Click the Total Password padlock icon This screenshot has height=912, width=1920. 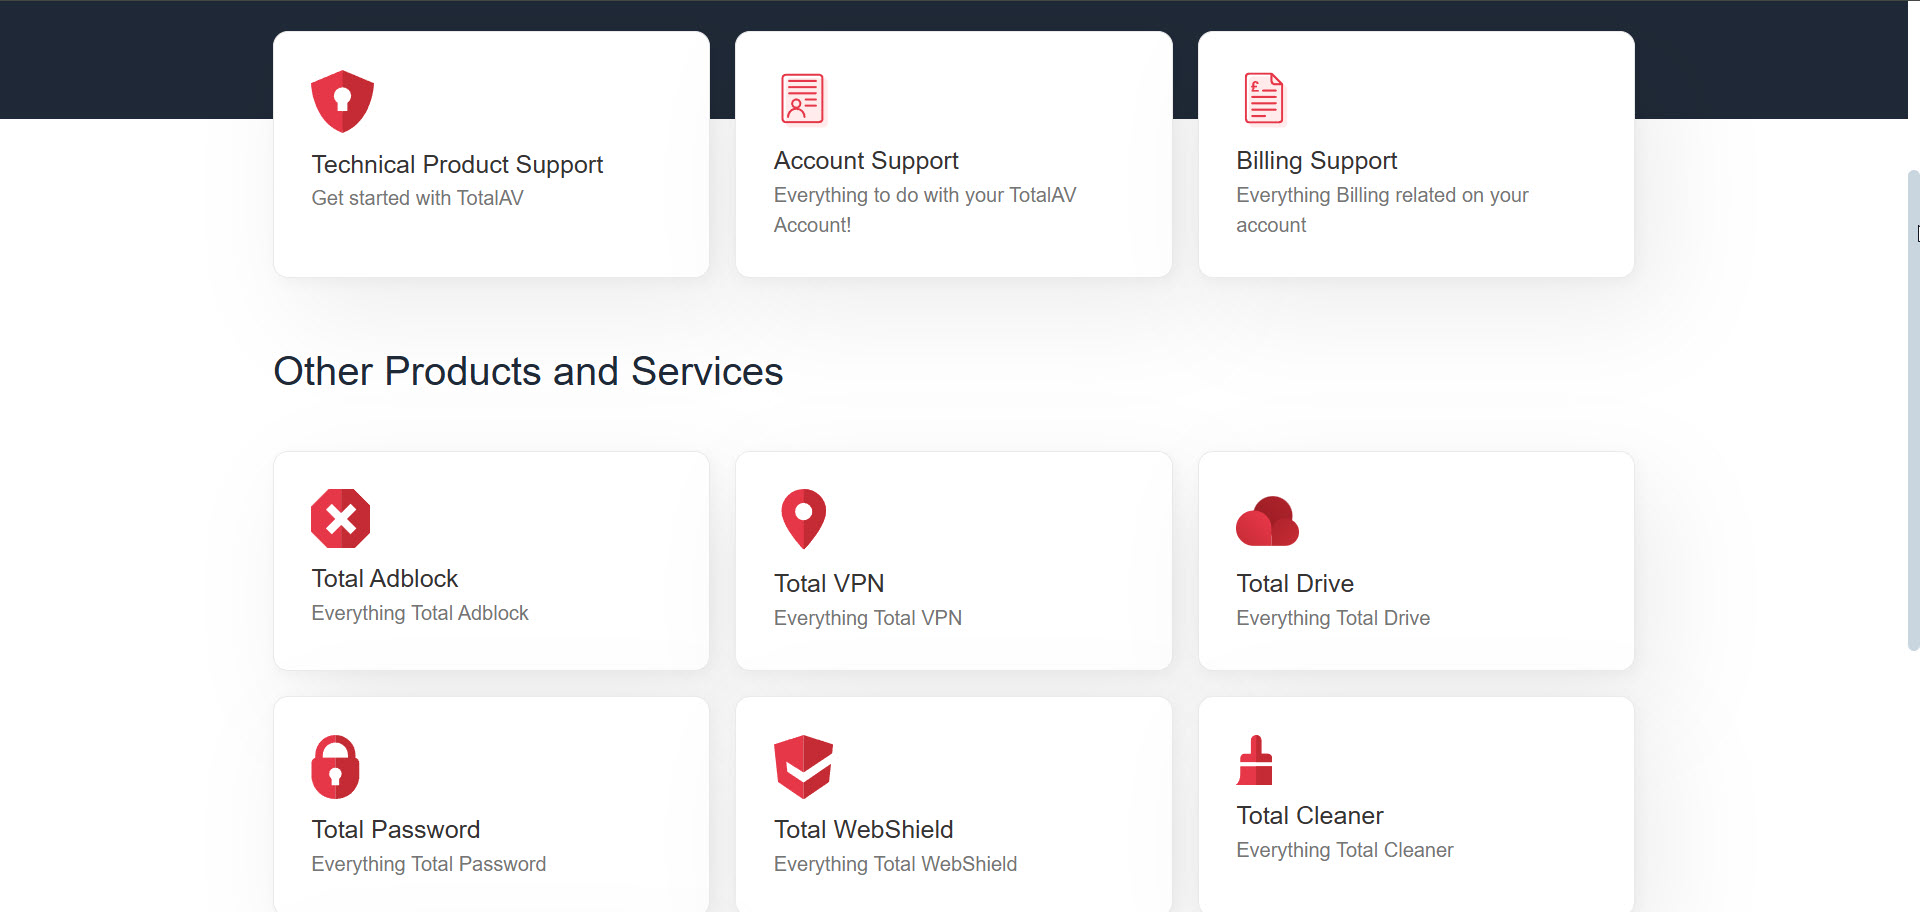click(x=335, y=767)
